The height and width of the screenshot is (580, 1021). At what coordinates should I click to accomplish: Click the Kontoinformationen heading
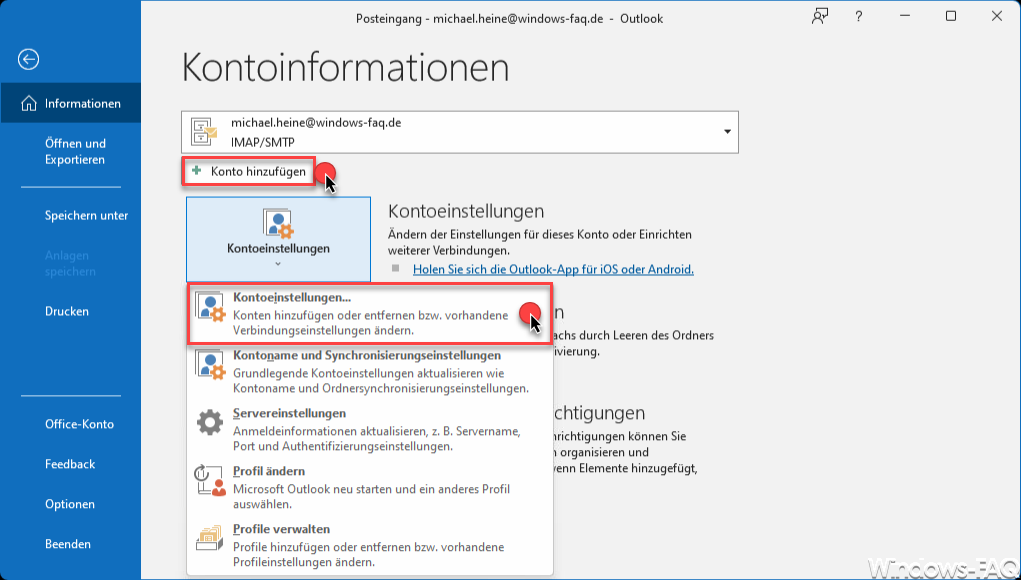(x=345, y=67)
